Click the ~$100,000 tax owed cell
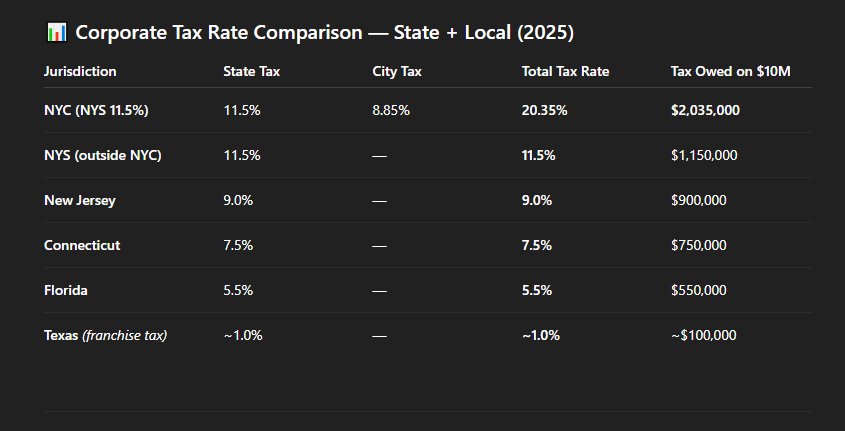 (703, 335)
